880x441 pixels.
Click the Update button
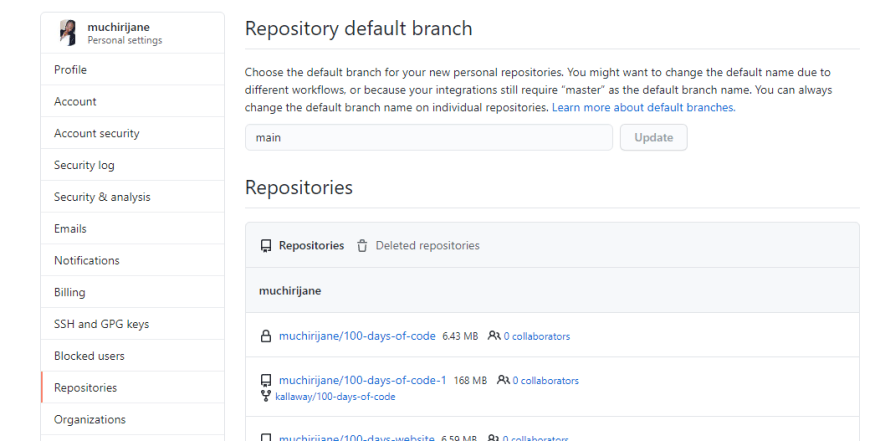653,137
